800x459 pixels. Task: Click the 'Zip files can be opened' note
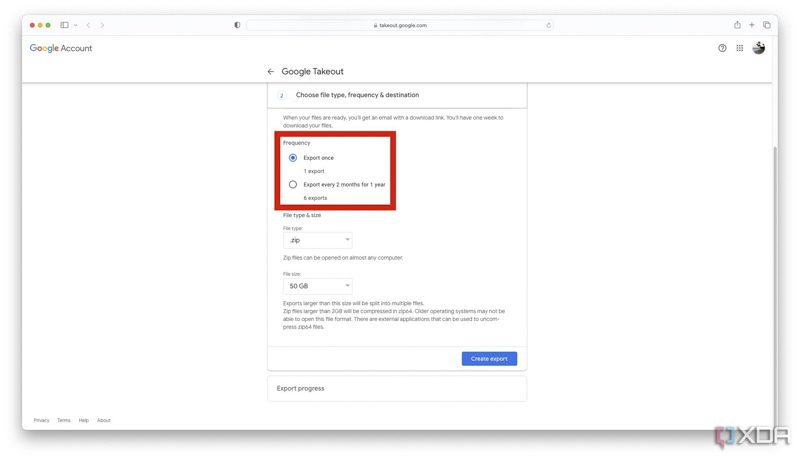tap(343, 258)
